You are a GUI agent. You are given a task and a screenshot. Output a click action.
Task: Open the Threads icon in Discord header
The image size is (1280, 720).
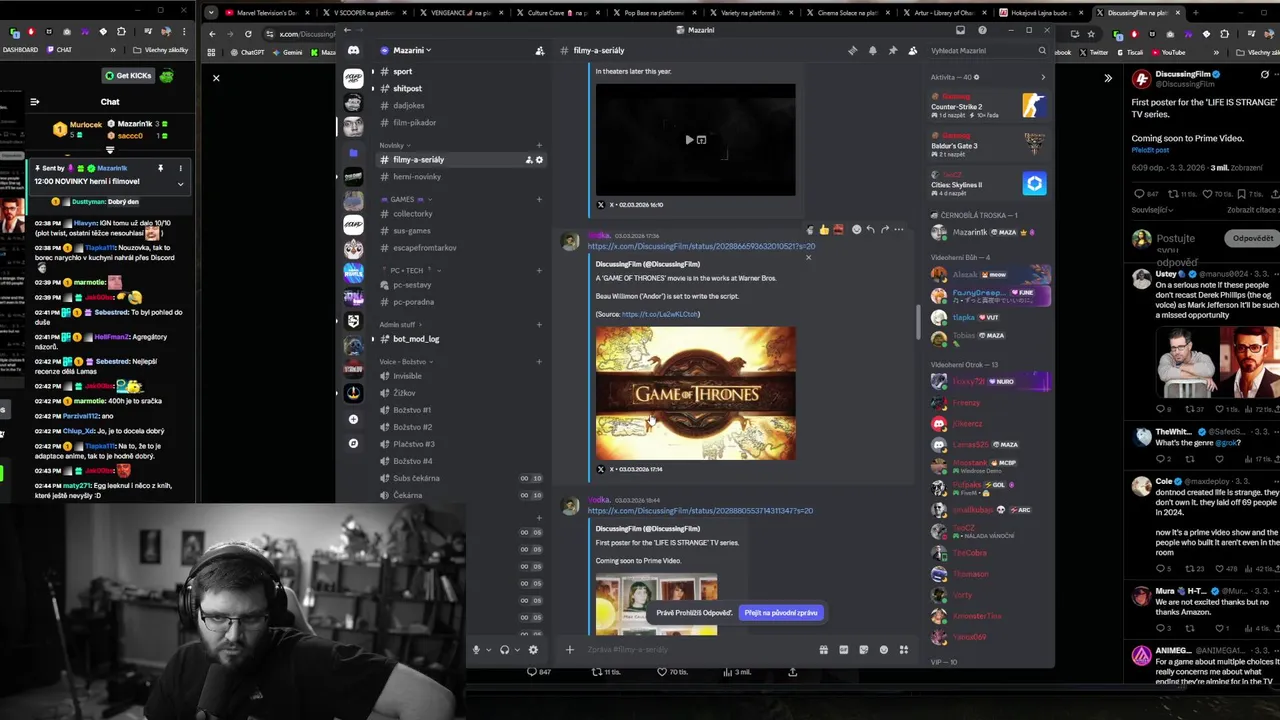[853, 50]
